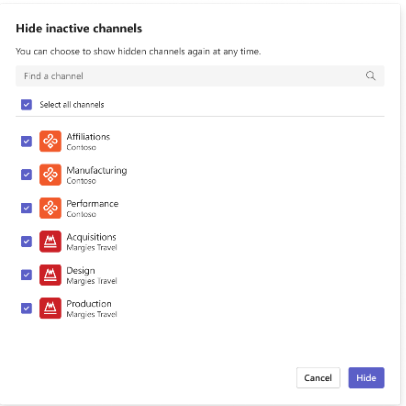The width and height of the screenshot is (406, 406).
Task: Click the Contoso icon beside Affiliations
Action: click(50, 141)
